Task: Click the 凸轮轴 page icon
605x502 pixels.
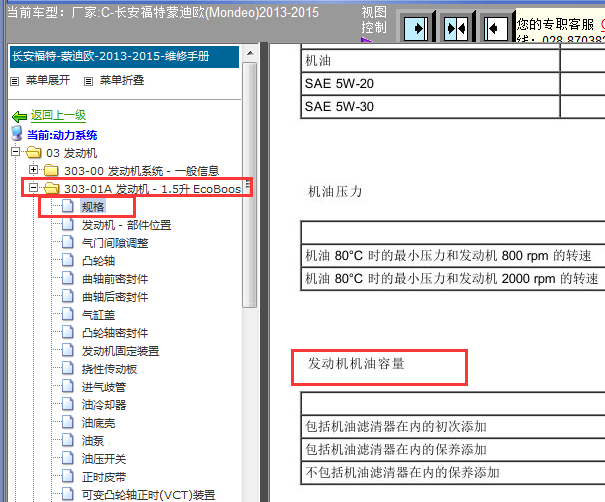Action: click(x=68, y=260)
